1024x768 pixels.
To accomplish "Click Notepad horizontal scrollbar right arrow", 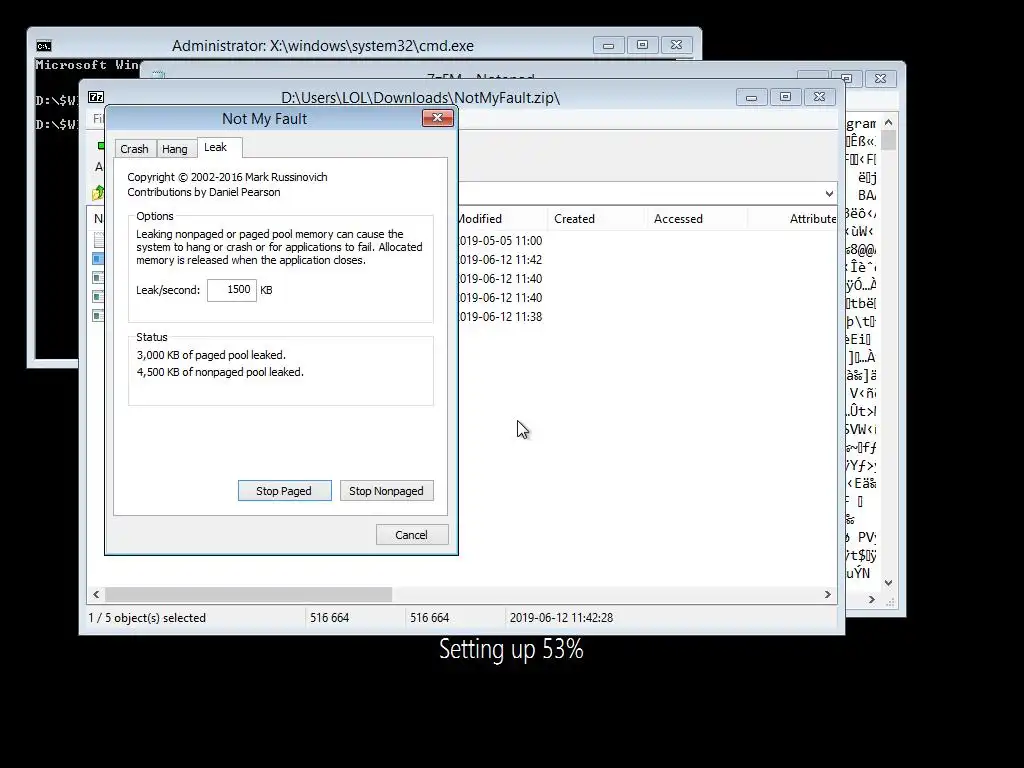I will (x=871, y=600).
